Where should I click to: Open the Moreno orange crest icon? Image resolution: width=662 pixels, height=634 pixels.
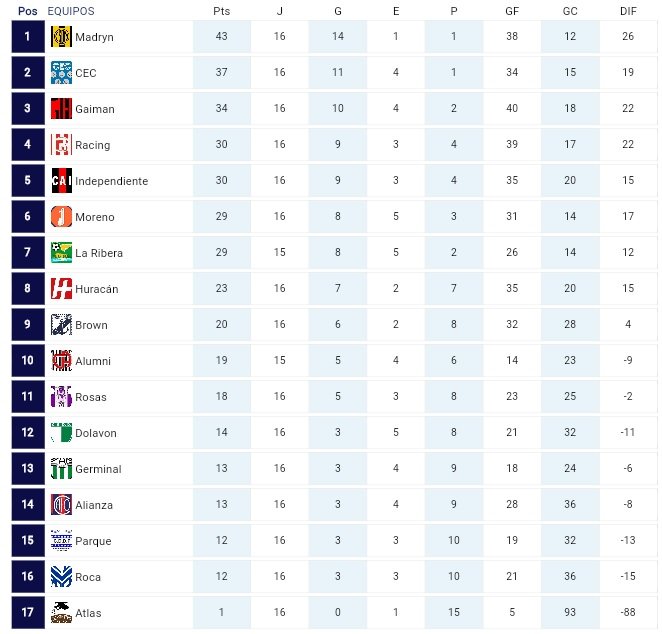pyautogui.click(x=61, y=217)
